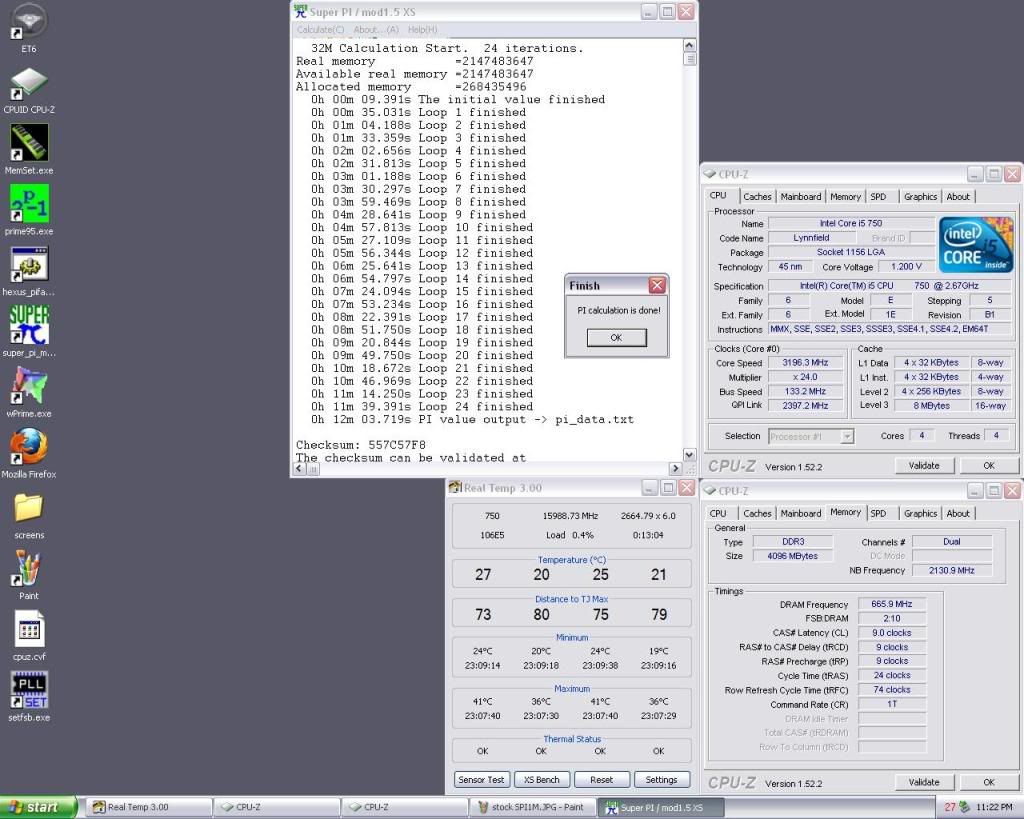Image resolution: width=1024 pixels, height=819 pixels.
Task: Run Sensor Test in Real Temp
Action: pos(481,780)
